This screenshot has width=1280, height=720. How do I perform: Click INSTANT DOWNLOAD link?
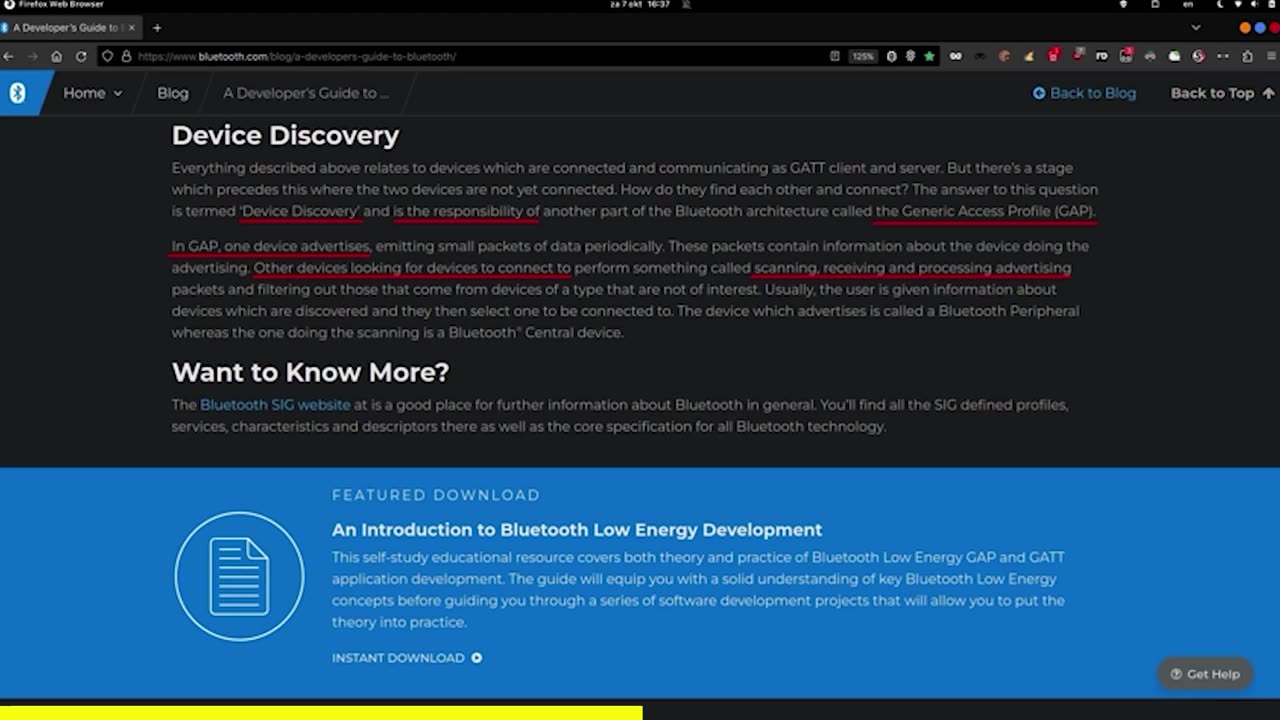(407, 658)
